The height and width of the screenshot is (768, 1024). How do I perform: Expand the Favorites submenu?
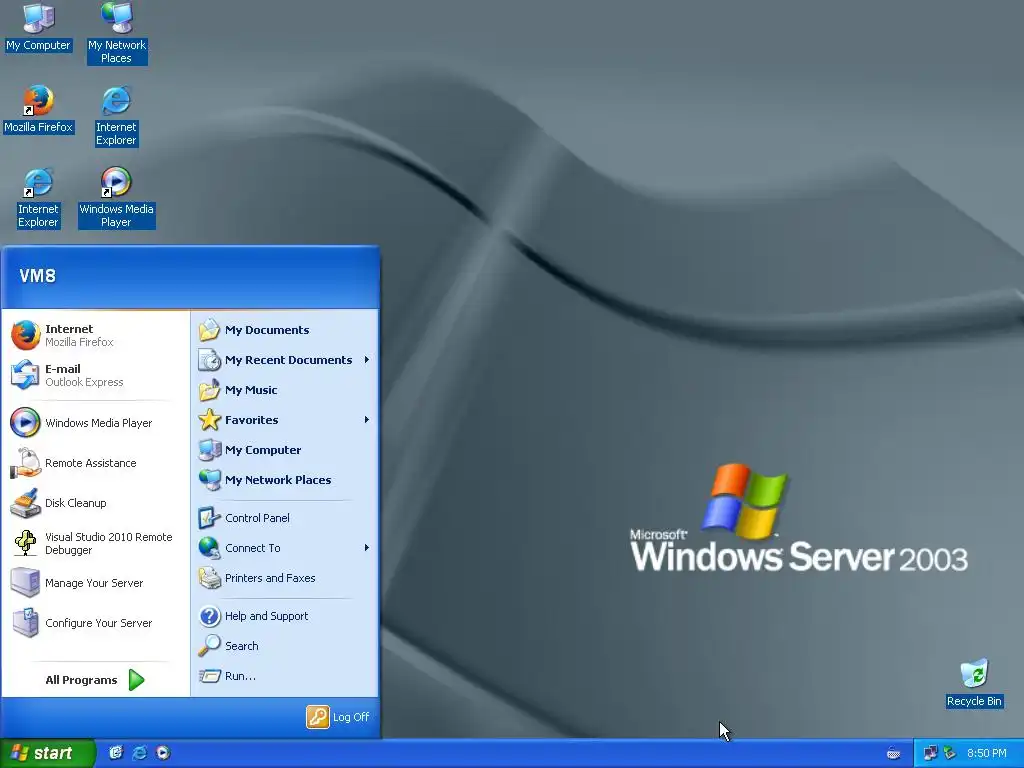coord(285,420)
